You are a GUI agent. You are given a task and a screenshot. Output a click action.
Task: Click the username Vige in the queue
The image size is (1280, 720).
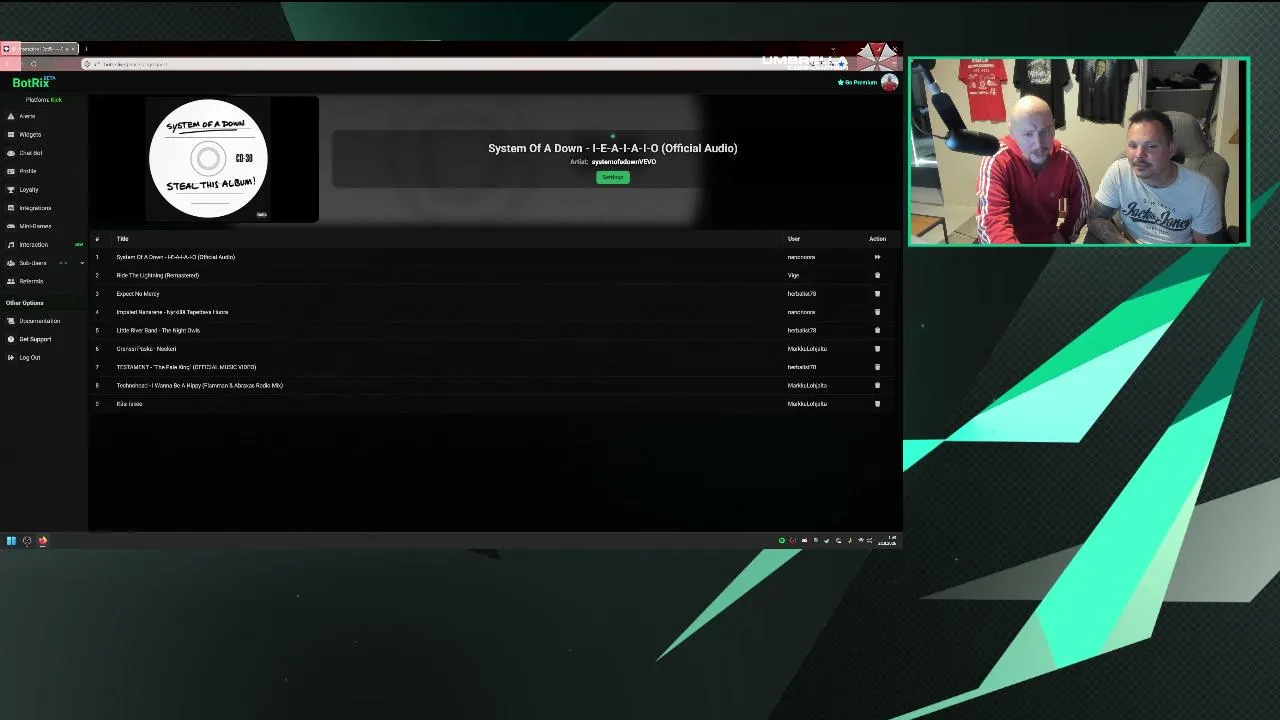(x=793, y=275)
